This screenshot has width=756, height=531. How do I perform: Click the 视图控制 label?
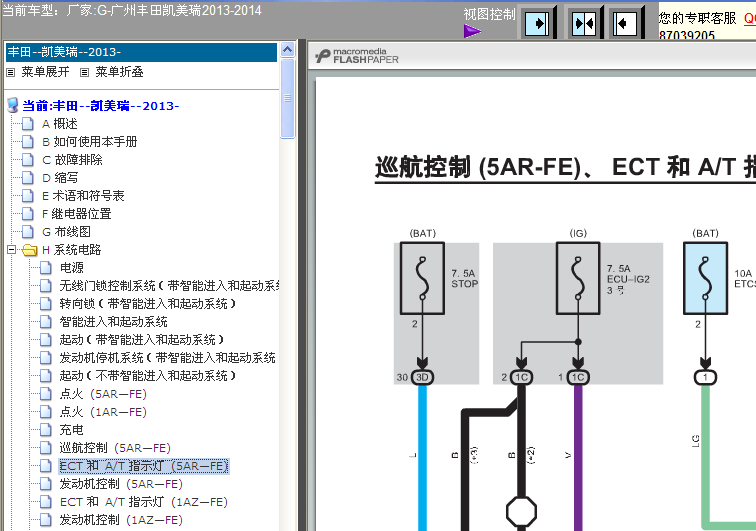489,14
